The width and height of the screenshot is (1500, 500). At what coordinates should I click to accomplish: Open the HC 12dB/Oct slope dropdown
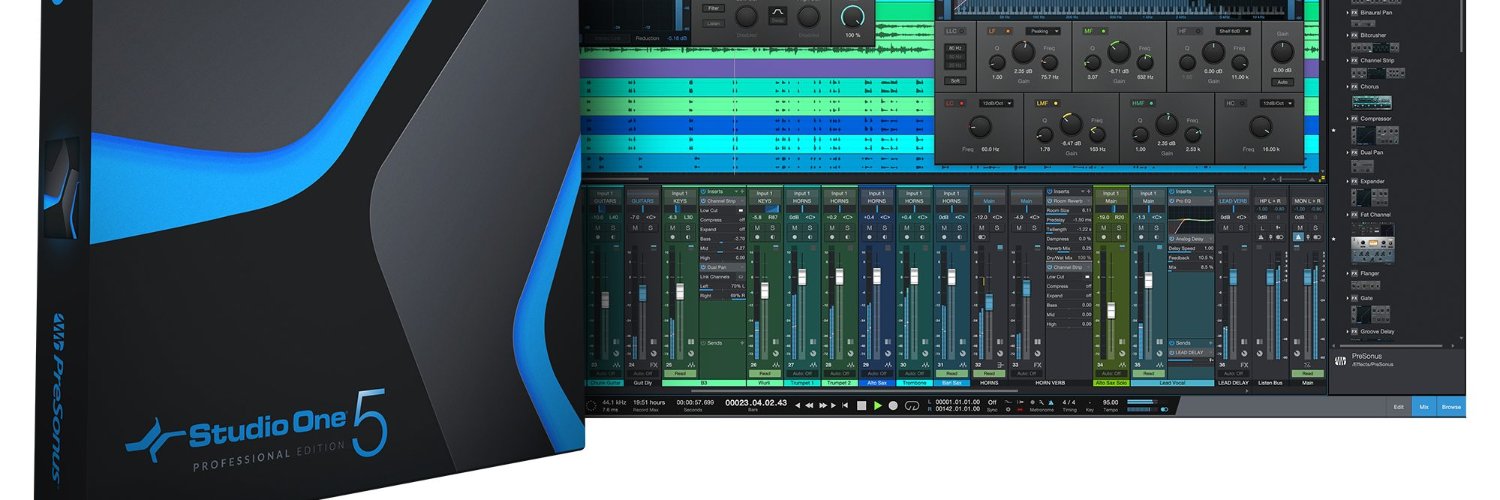[1277, 103]
